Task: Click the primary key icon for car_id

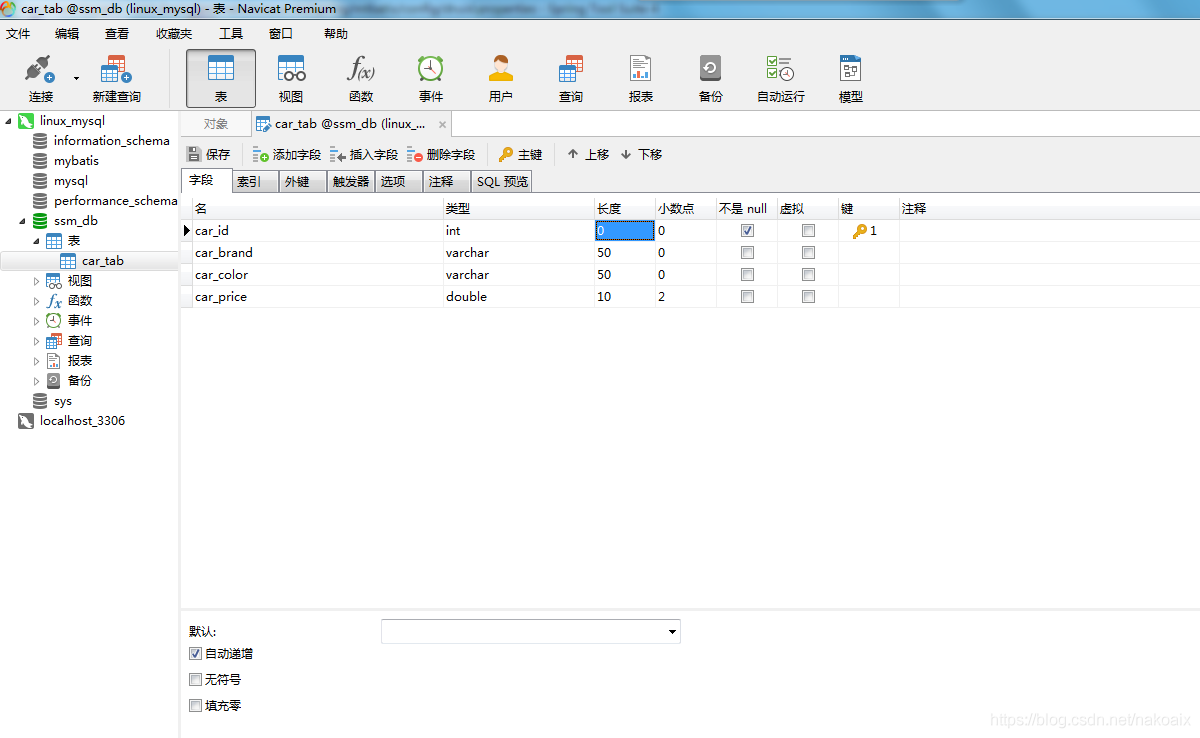Action: click(859, 231)
